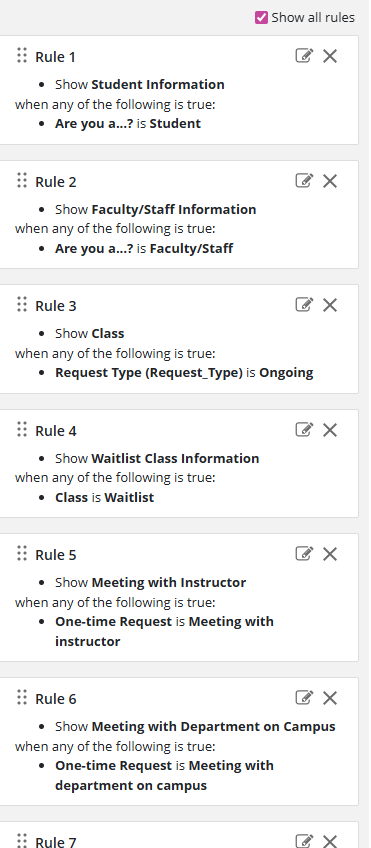Select the Show all rules label
Viewport: 371px width, 848px height.
(x=313, y=18)
